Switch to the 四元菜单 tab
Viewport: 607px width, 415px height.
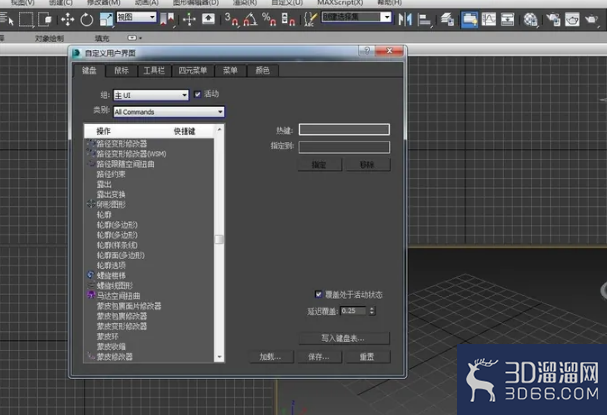(193, 70)
